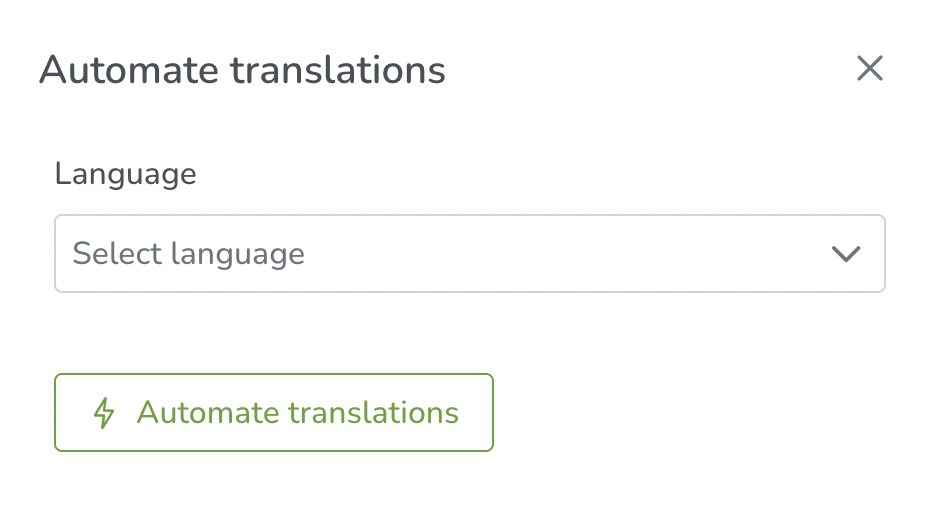942x506 pixels.
Task: Show language options list
Action: coord(470,254)
